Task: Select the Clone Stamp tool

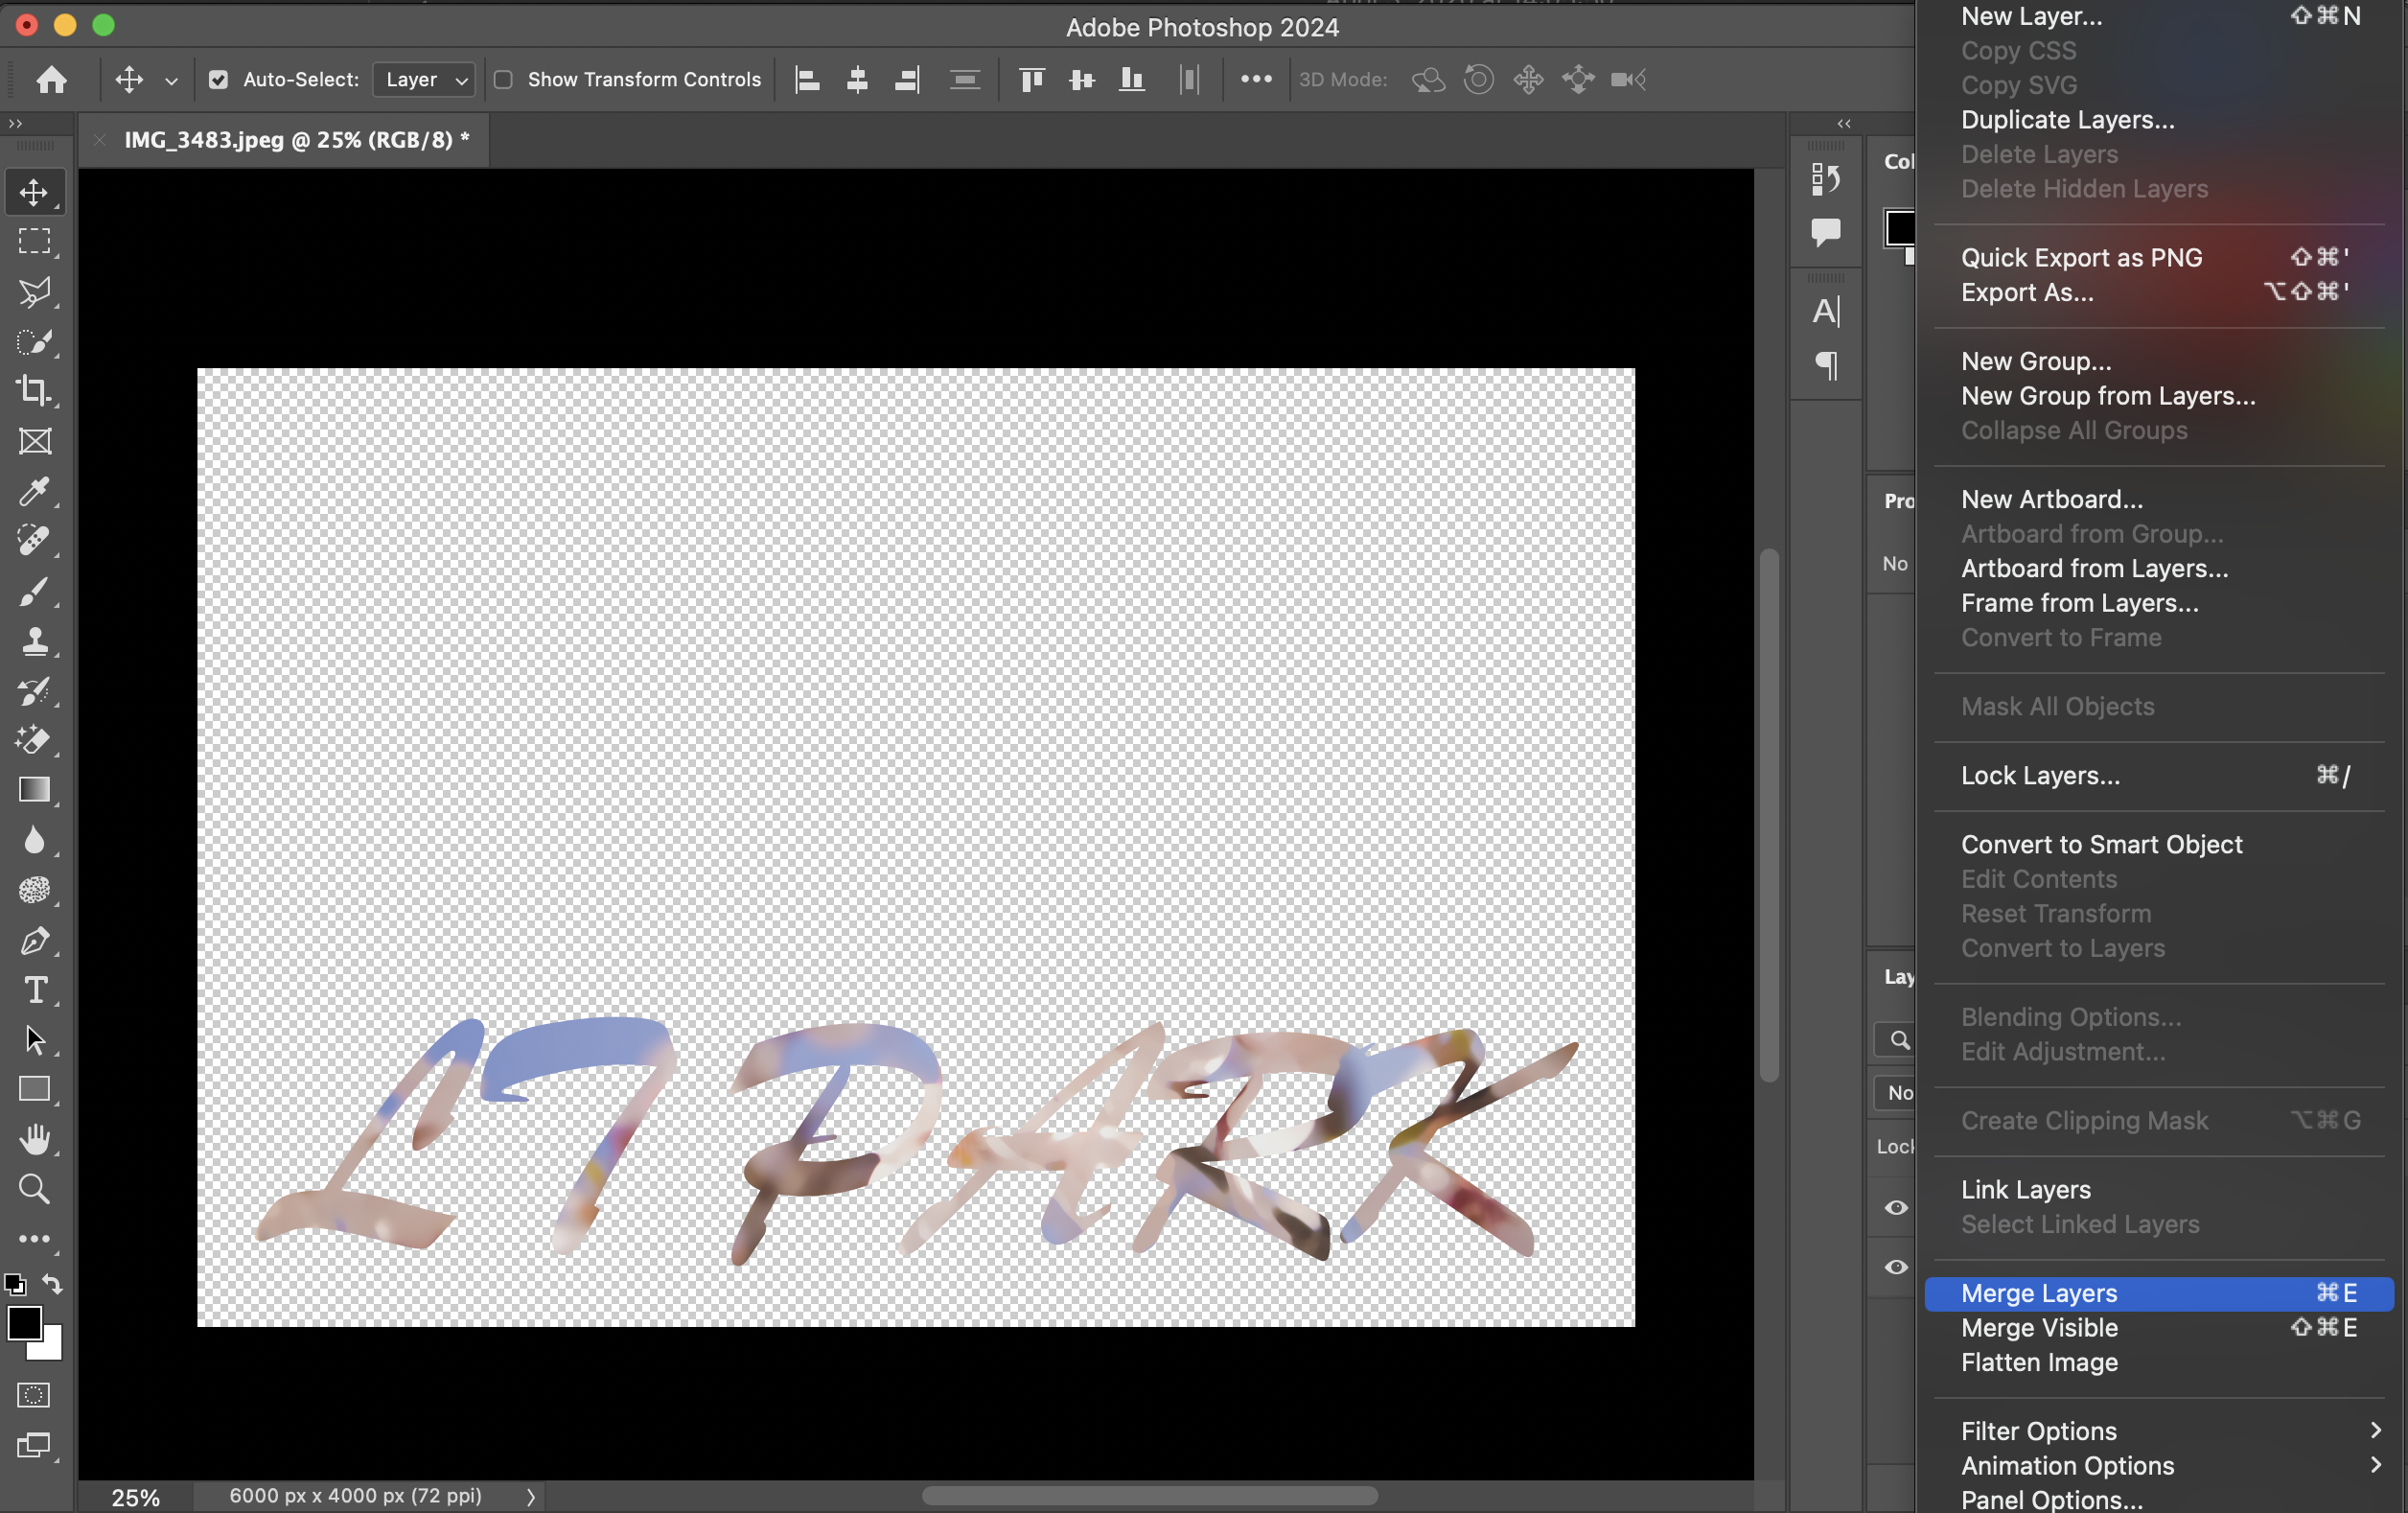Action: [34, 641]
